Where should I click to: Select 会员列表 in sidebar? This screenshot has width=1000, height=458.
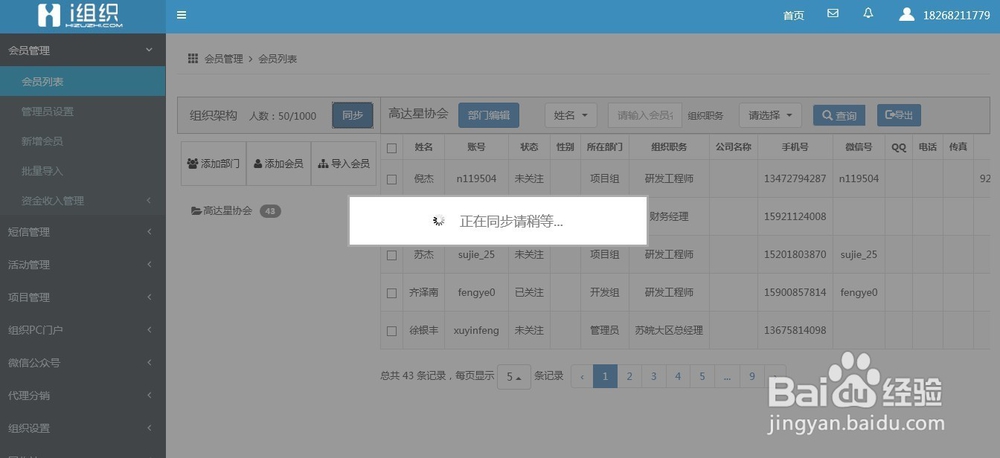83,82
